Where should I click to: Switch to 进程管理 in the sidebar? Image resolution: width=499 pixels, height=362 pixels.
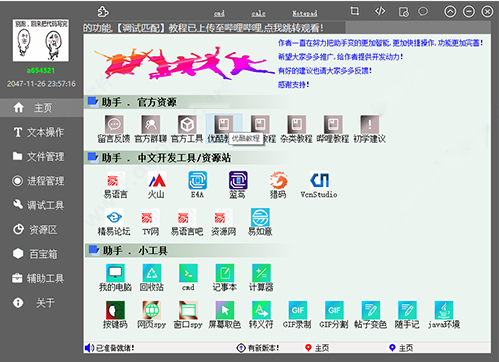click(x=41, y=181)
